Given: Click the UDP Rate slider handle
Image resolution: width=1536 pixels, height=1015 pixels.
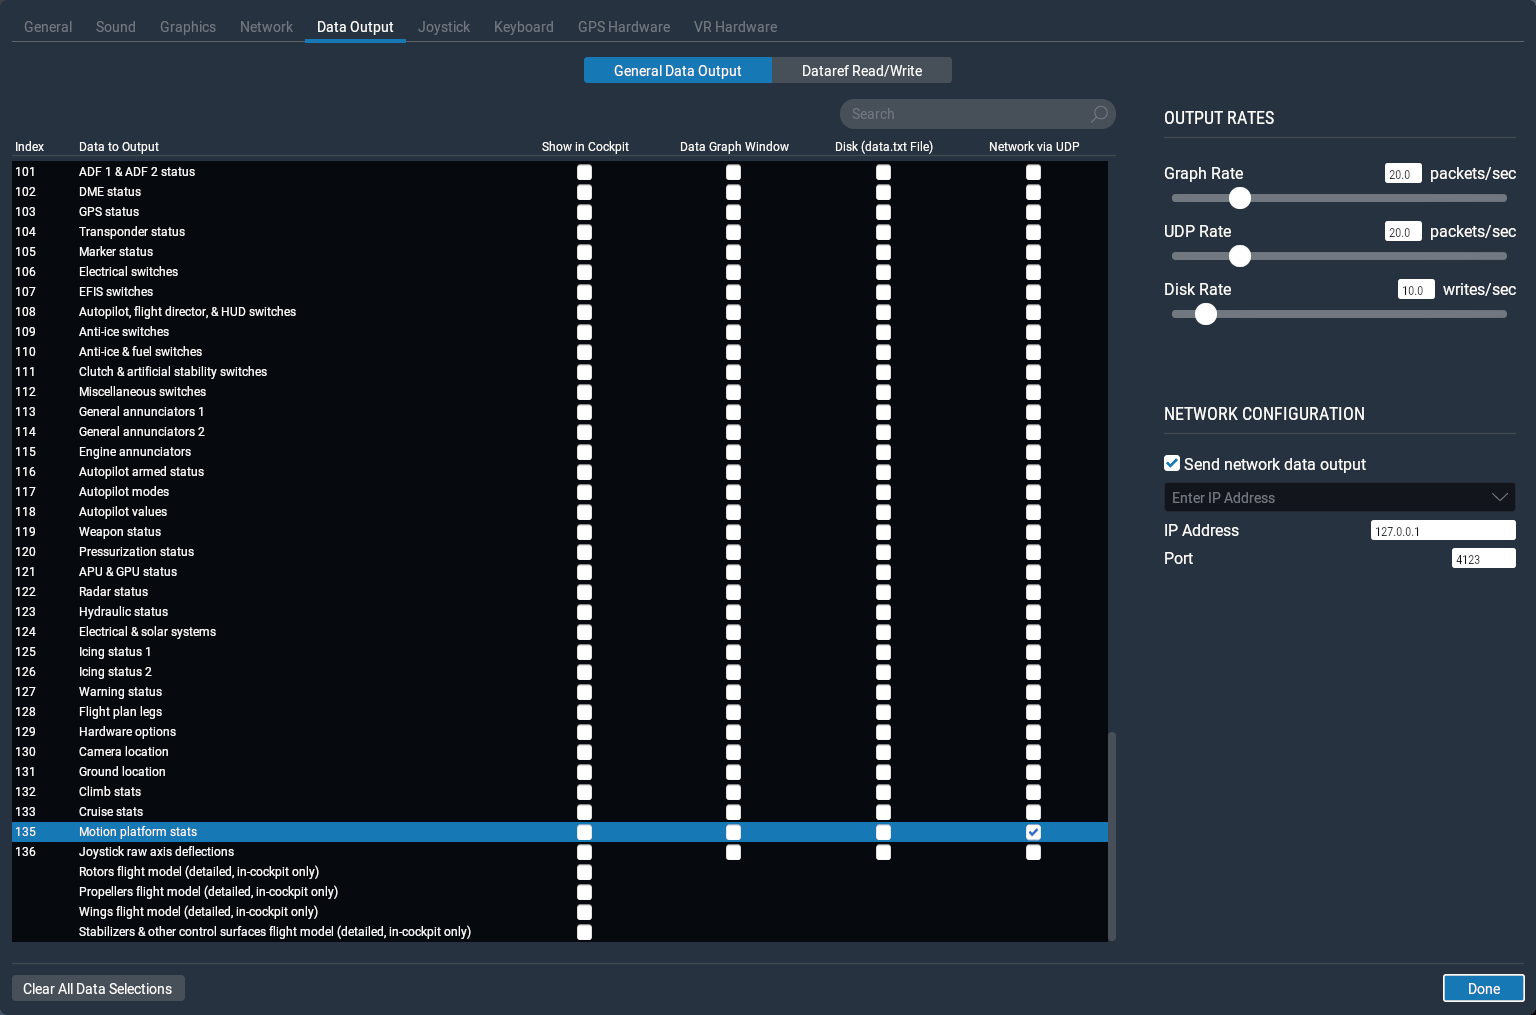Looking at the screenshot, I should tap(1239, 256).
